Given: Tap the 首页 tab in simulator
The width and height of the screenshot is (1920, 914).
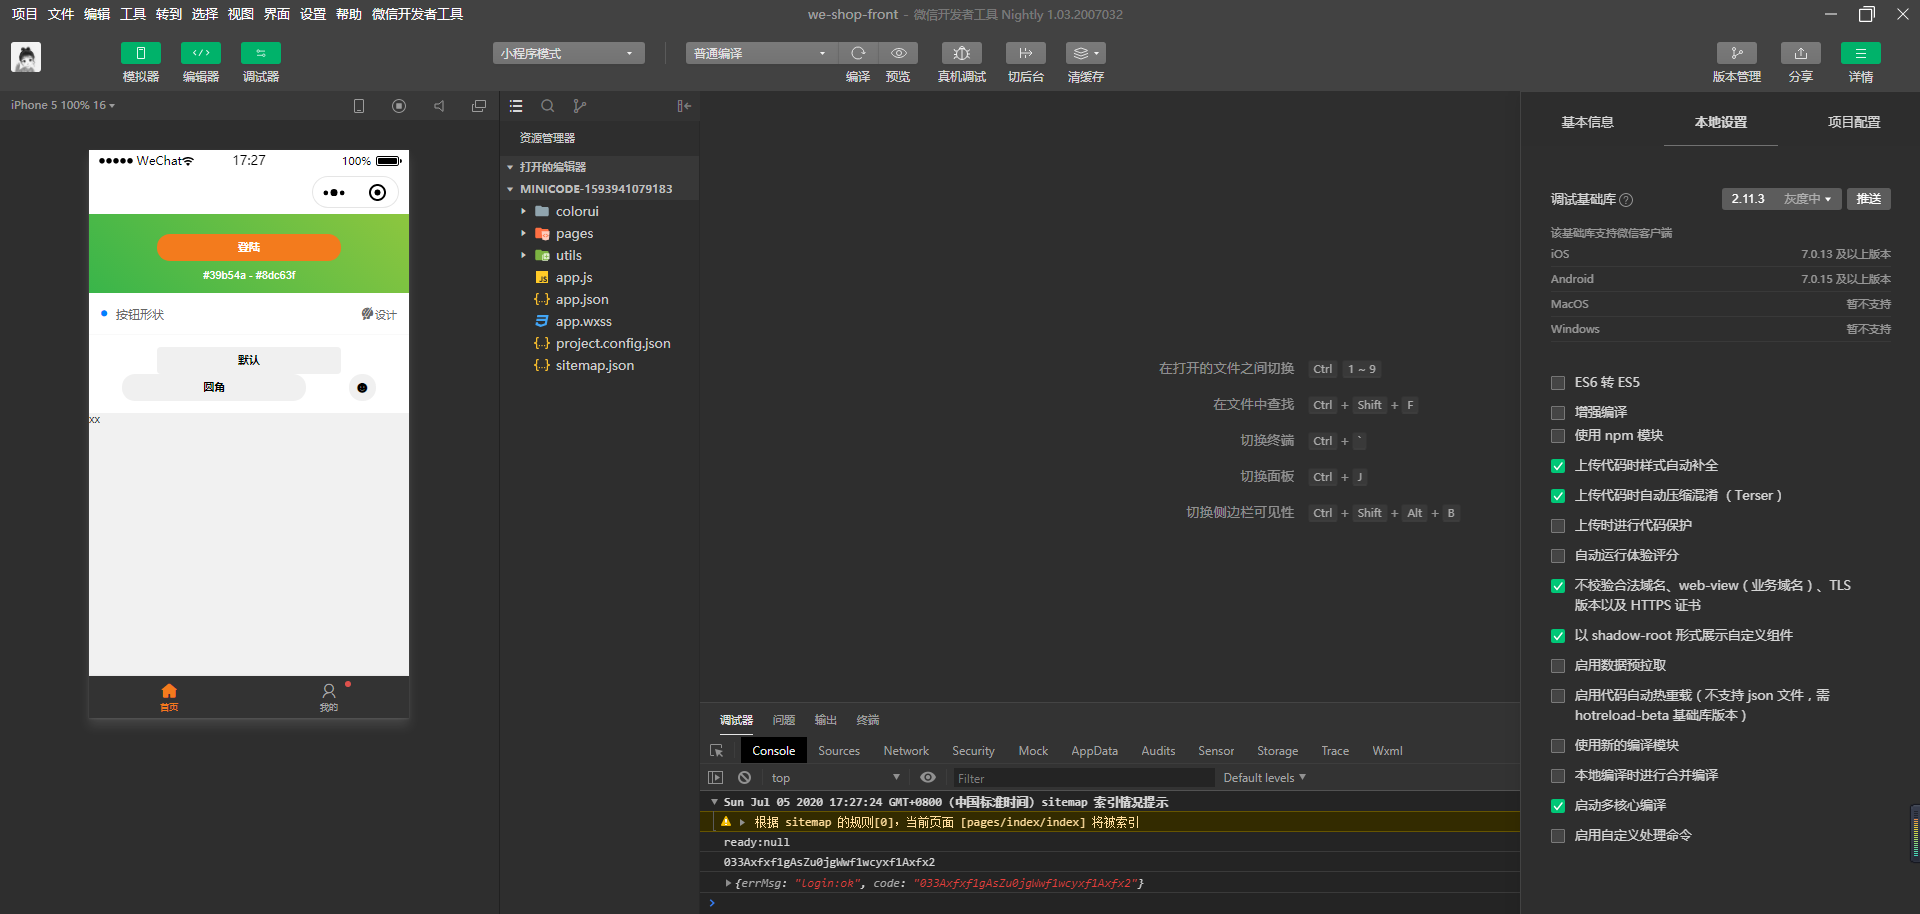Looking at the screenshot, I should click(169, 697).
